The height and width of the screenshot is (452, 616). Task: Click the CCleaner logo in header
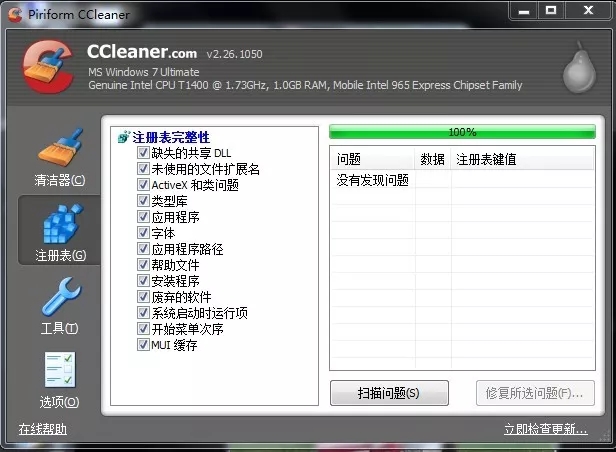pos(49,67)
